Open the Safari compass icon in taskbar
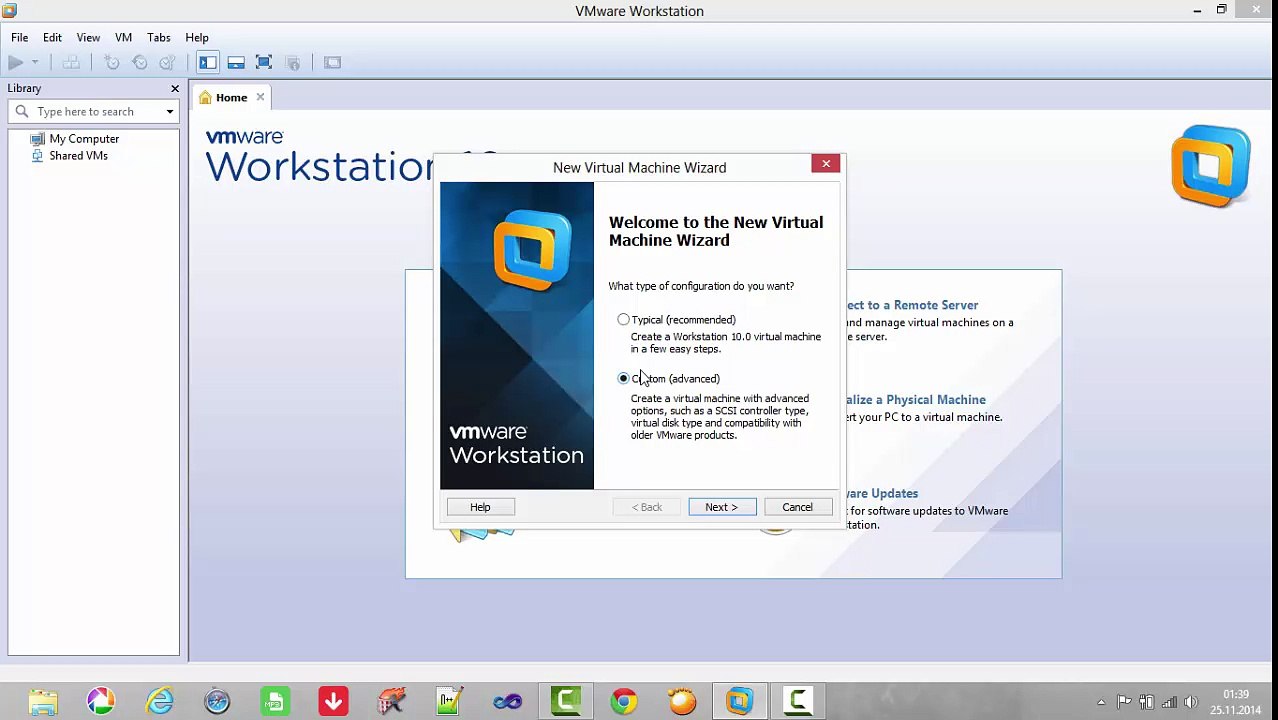 (217, 701)
